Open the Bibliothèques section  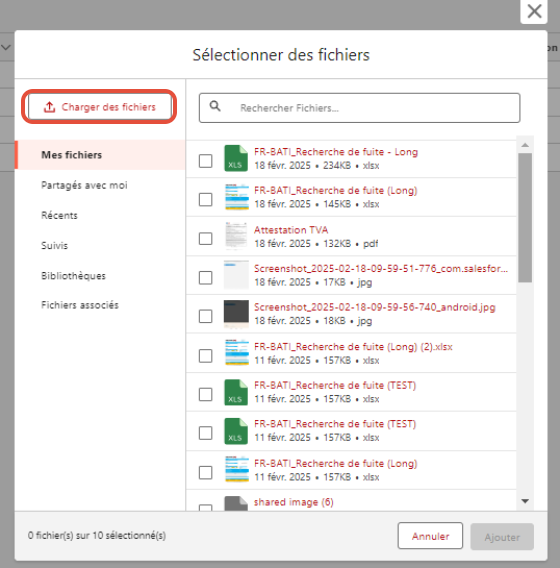(74, 276)
